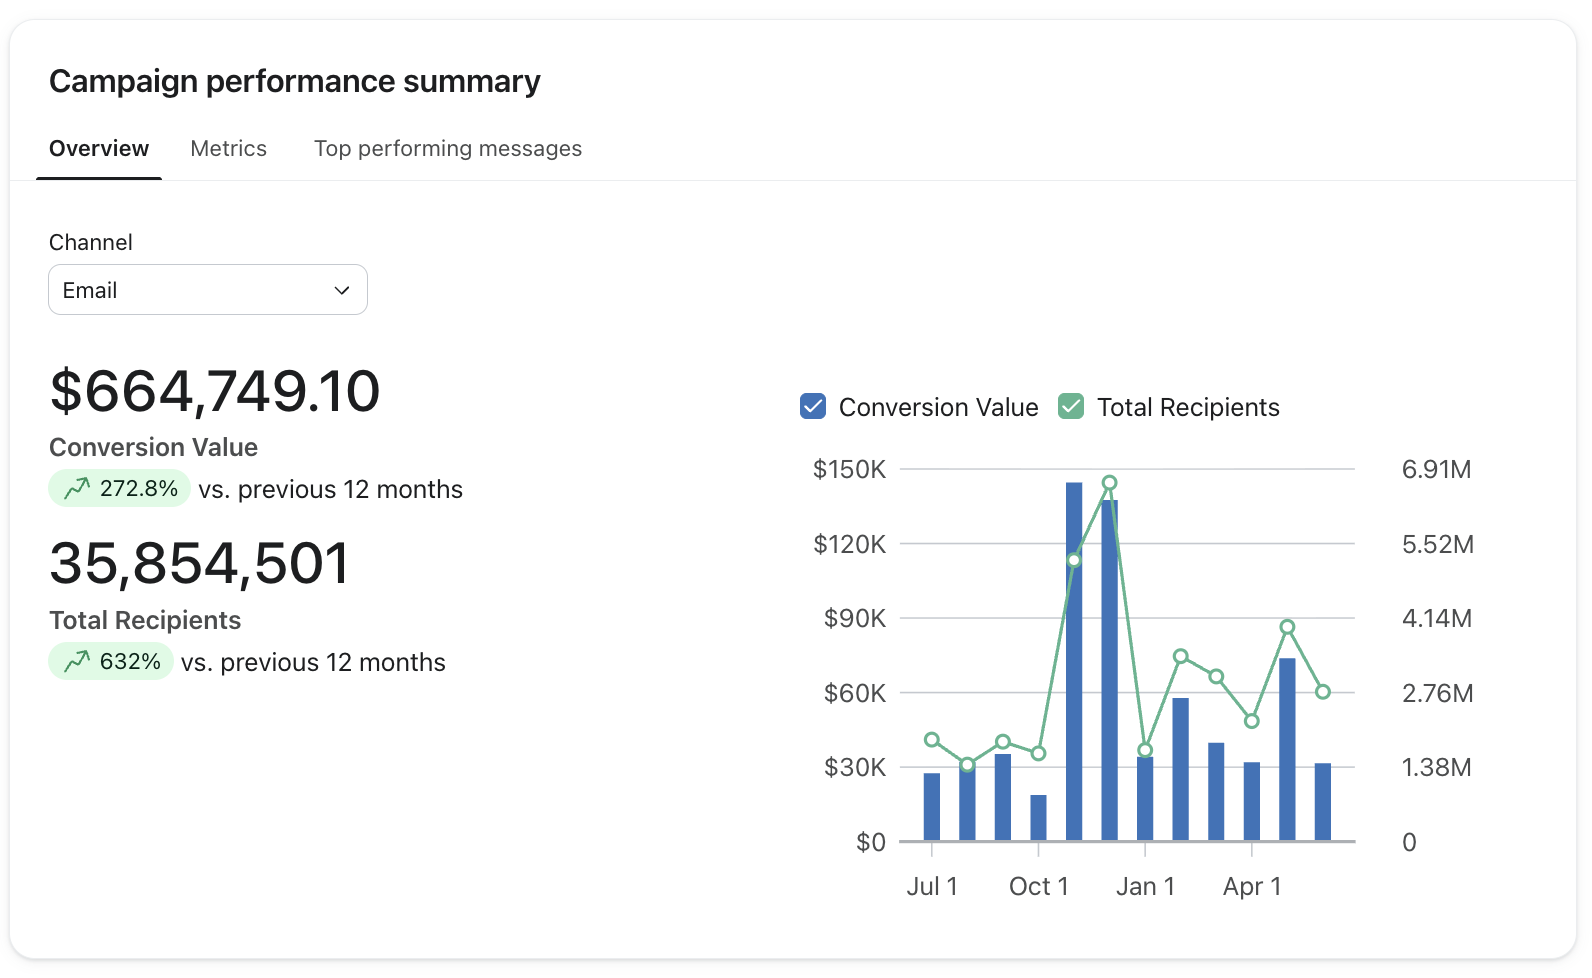
Task: Click the shortest blue bar above Oct 1
Action: tap(1038, 818)
